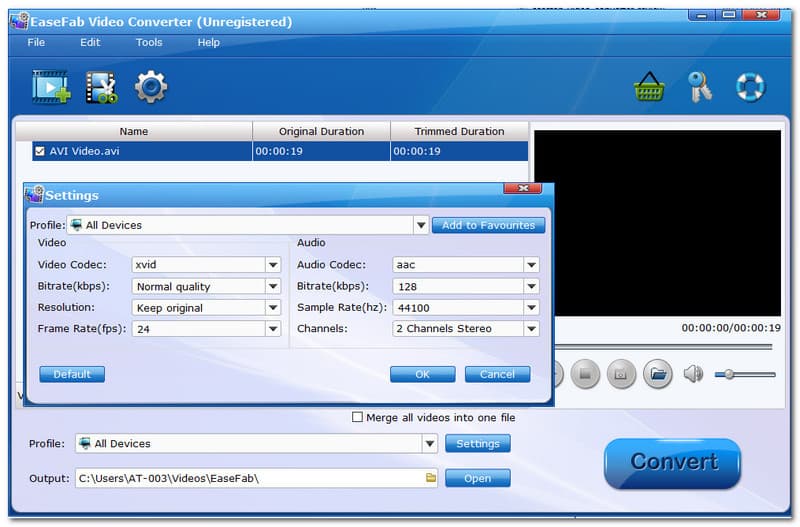
Task: Stop playback in the preview player
Action: click(x=585, y=374)
